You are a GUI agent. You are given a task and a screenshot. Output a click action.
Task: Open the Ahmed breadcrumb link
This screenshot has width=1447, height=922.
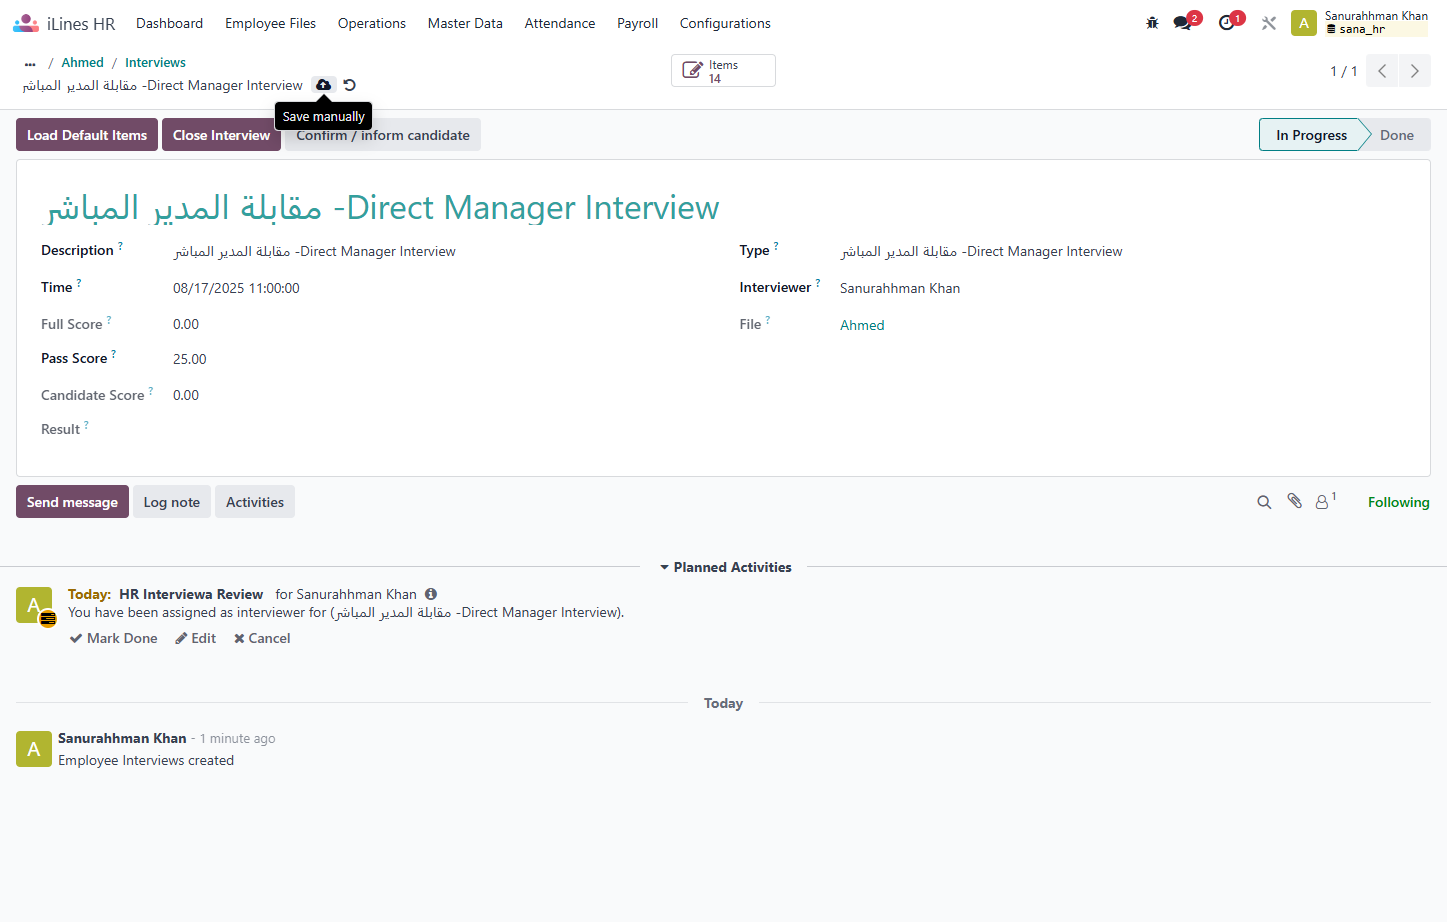coord(82,63)
